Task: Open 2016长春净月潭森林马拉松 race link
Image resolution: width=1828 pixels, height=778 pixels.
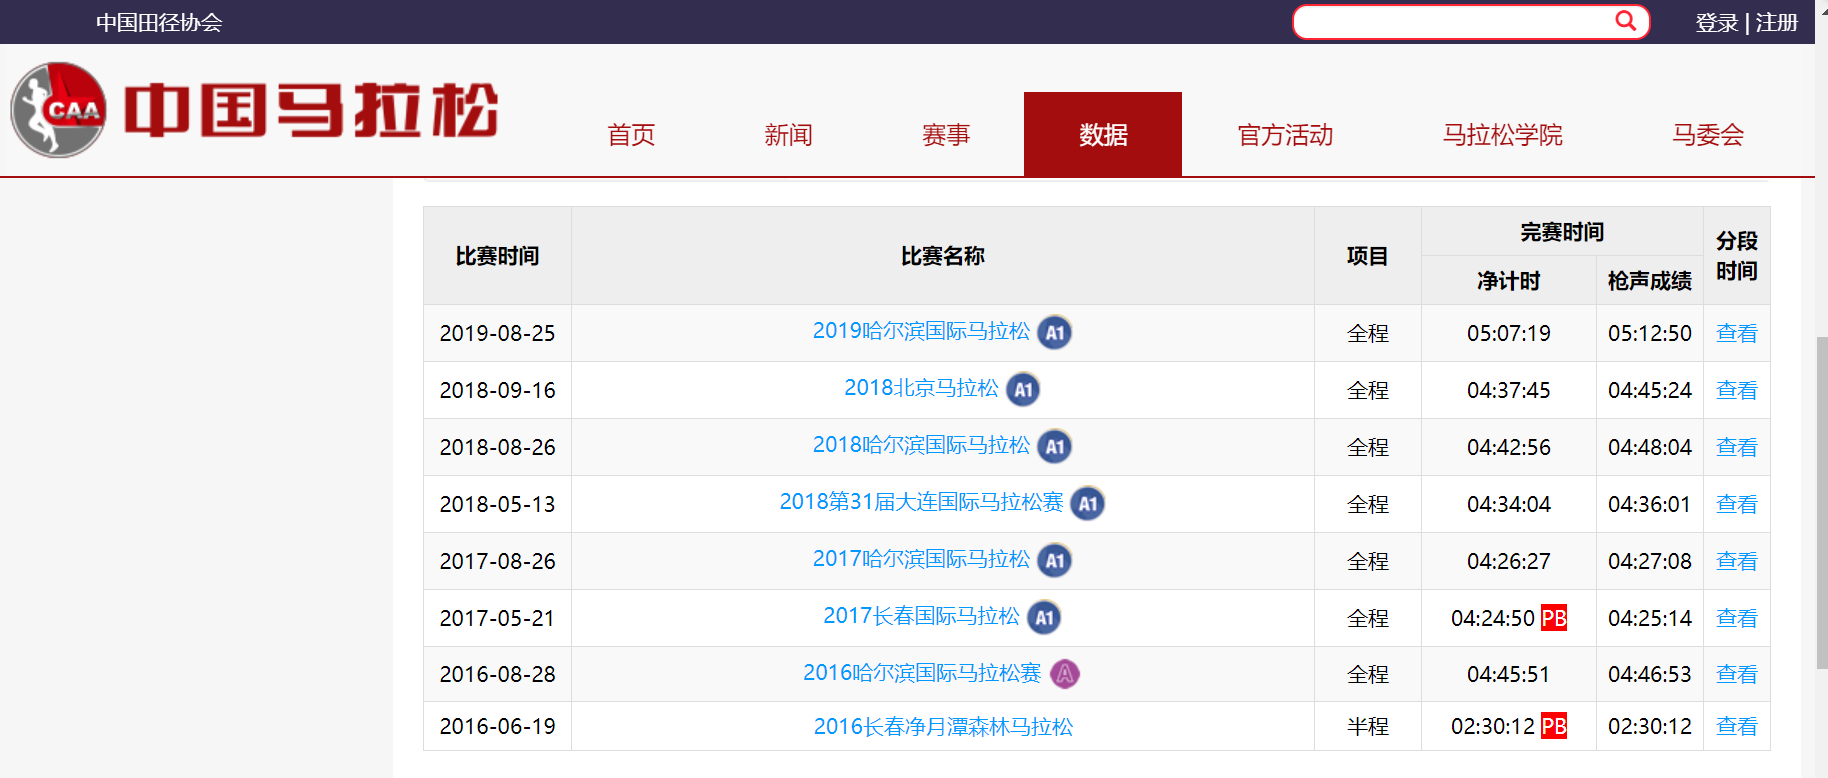Action: (x=942, y=727)
